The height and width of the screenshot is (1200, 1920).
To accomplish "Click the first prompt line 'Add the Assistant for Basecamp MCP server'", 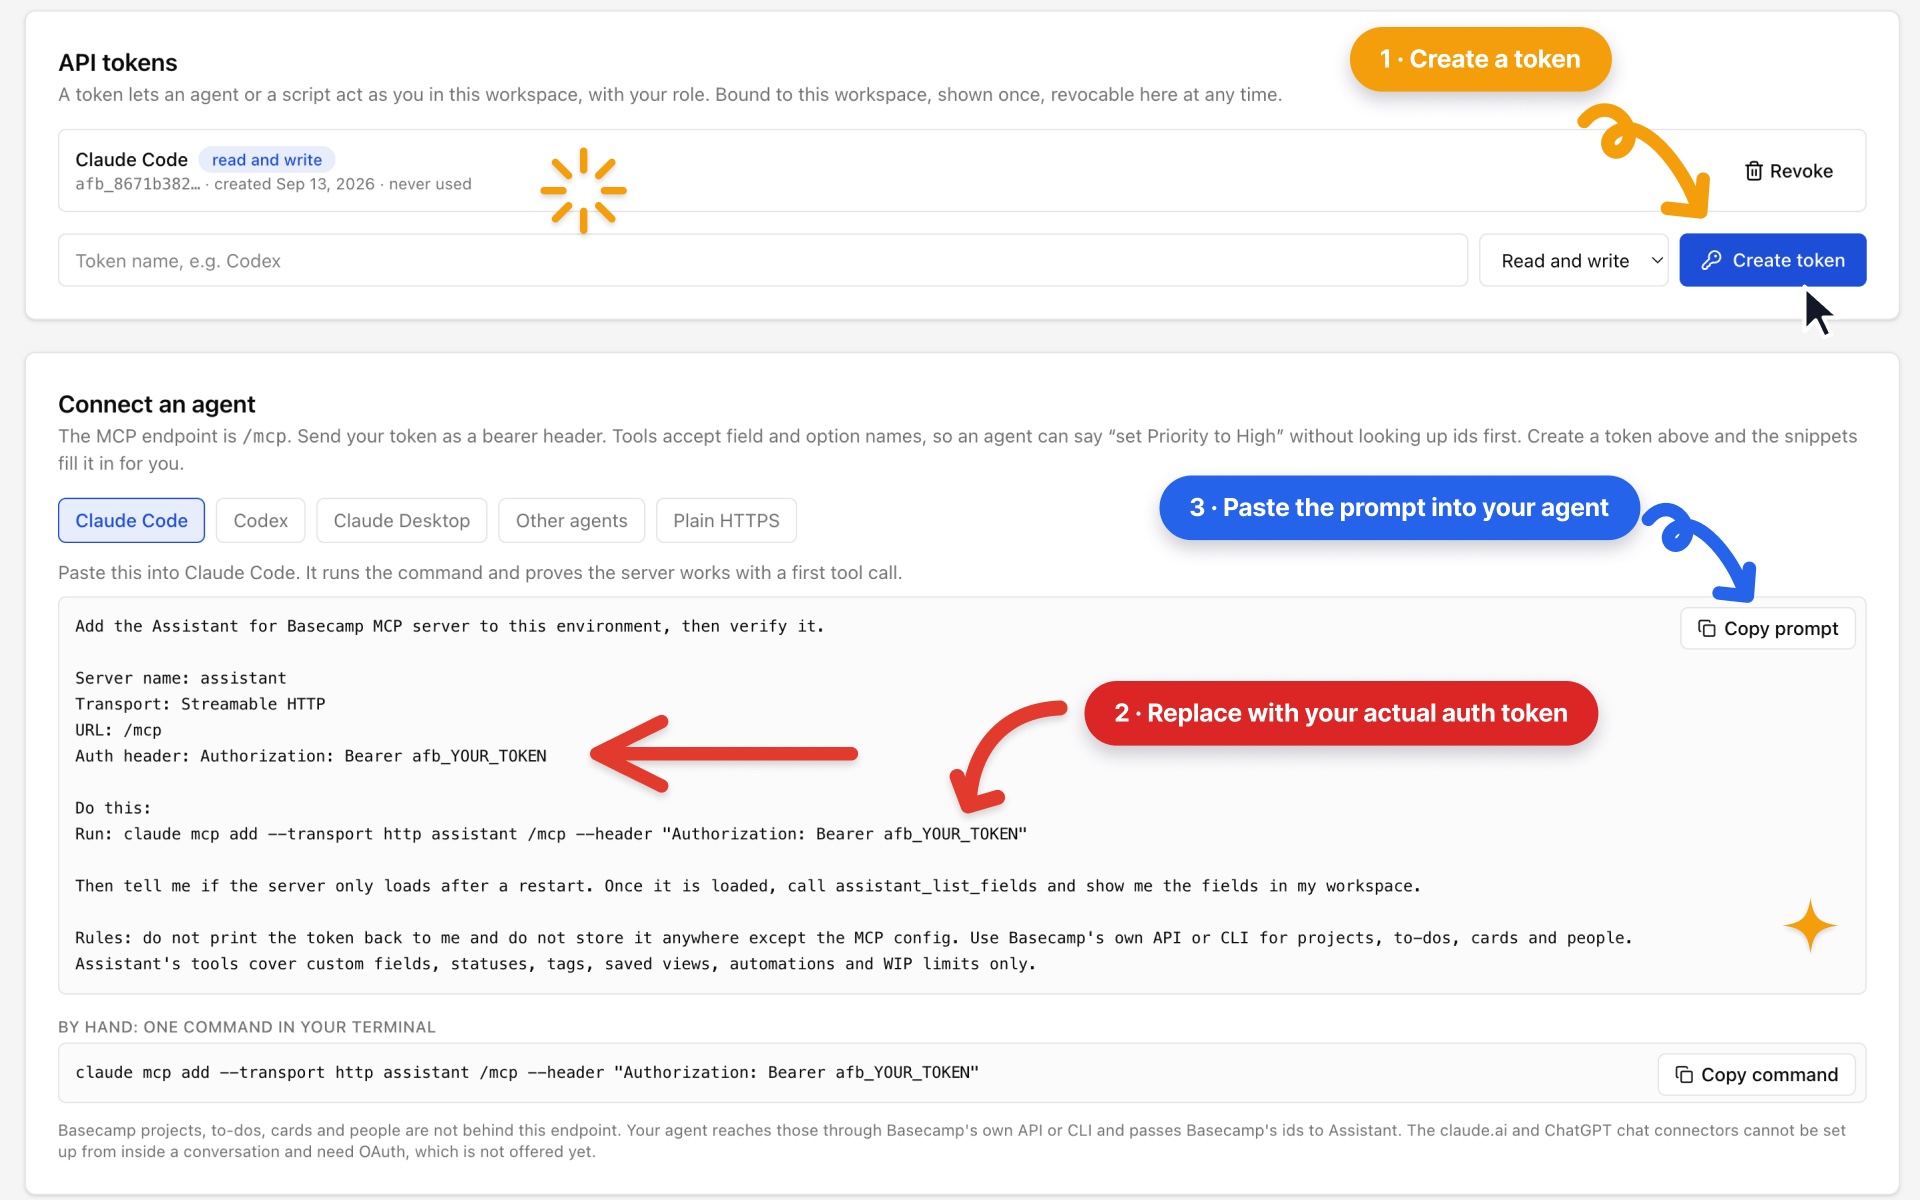I will [449, 626].
